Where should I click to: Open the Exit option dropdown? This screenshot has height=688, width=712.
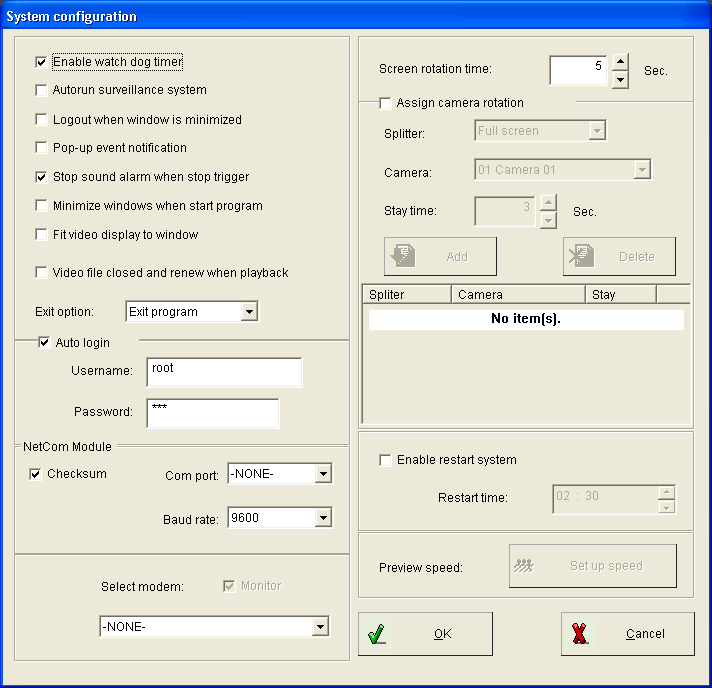point(249,312)
